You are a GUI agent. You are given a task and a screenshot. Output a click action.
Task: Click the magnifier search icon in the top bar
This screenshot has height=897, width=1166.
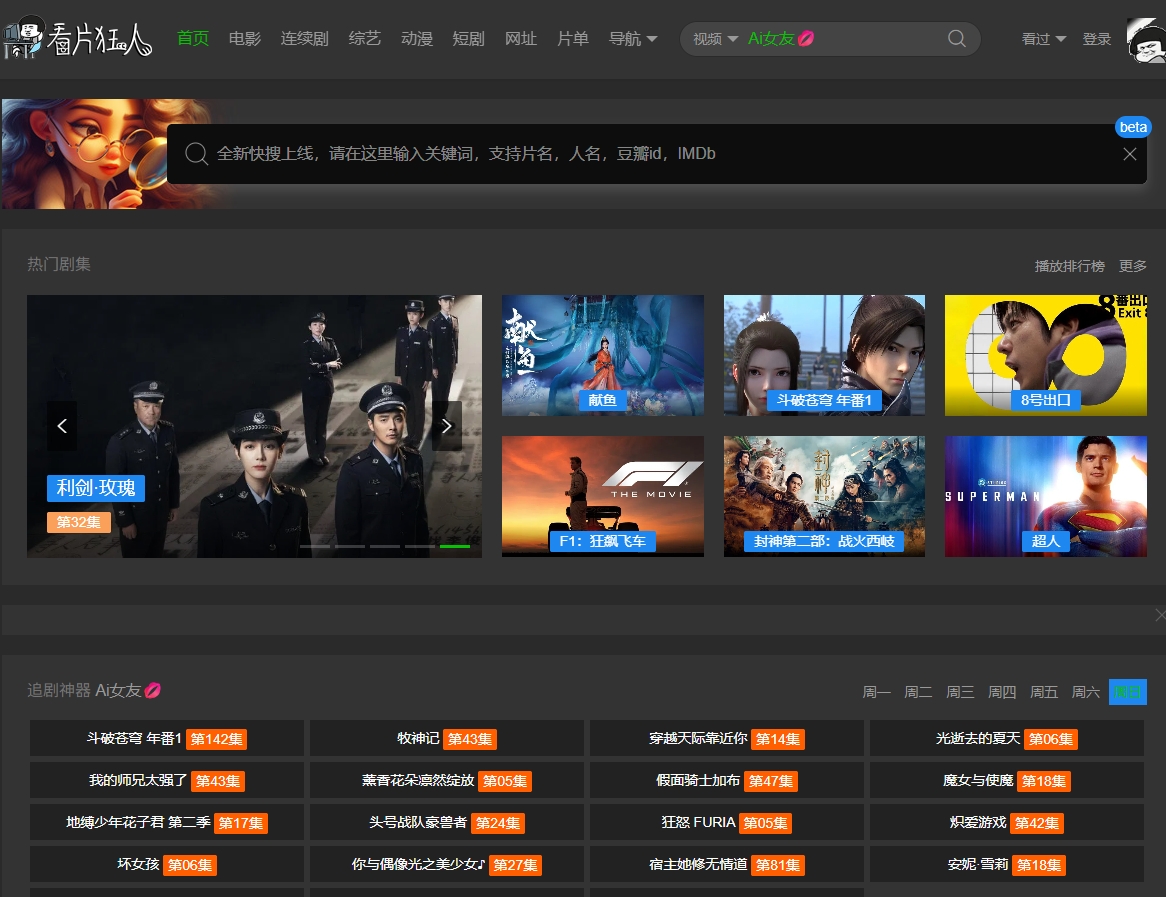point(956,39)
